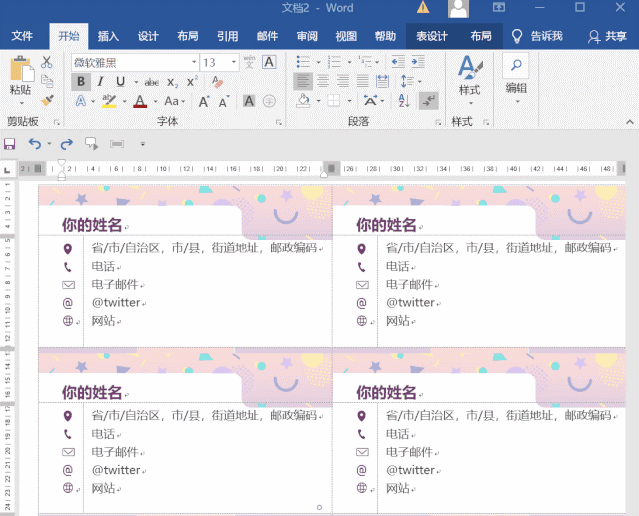Open the highlight color dropdown arrow
This screenshot has width=639, height=516.
124,101
